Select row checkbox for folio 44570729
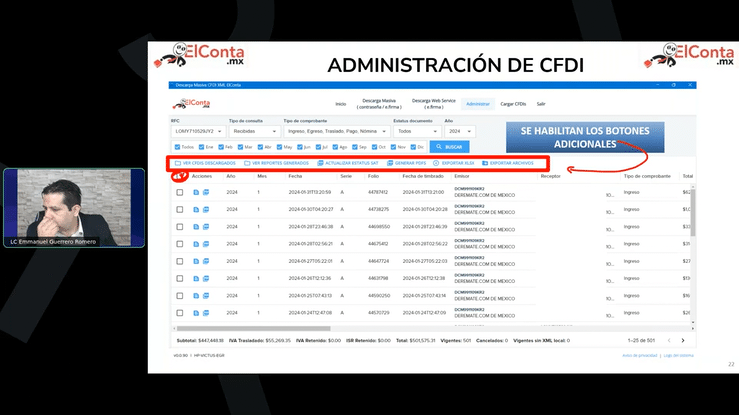 [180, 313]
